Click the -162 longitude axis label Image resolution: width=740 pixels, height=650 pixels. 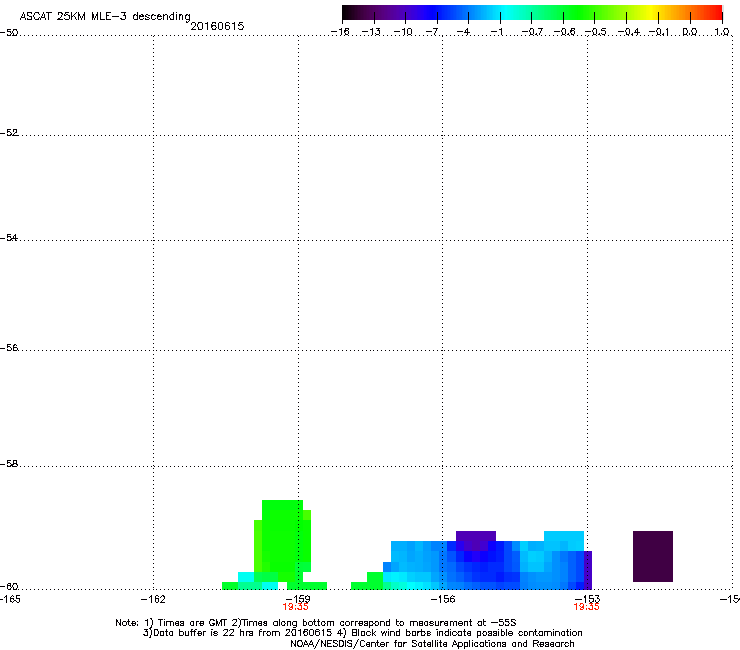(153, 599)
